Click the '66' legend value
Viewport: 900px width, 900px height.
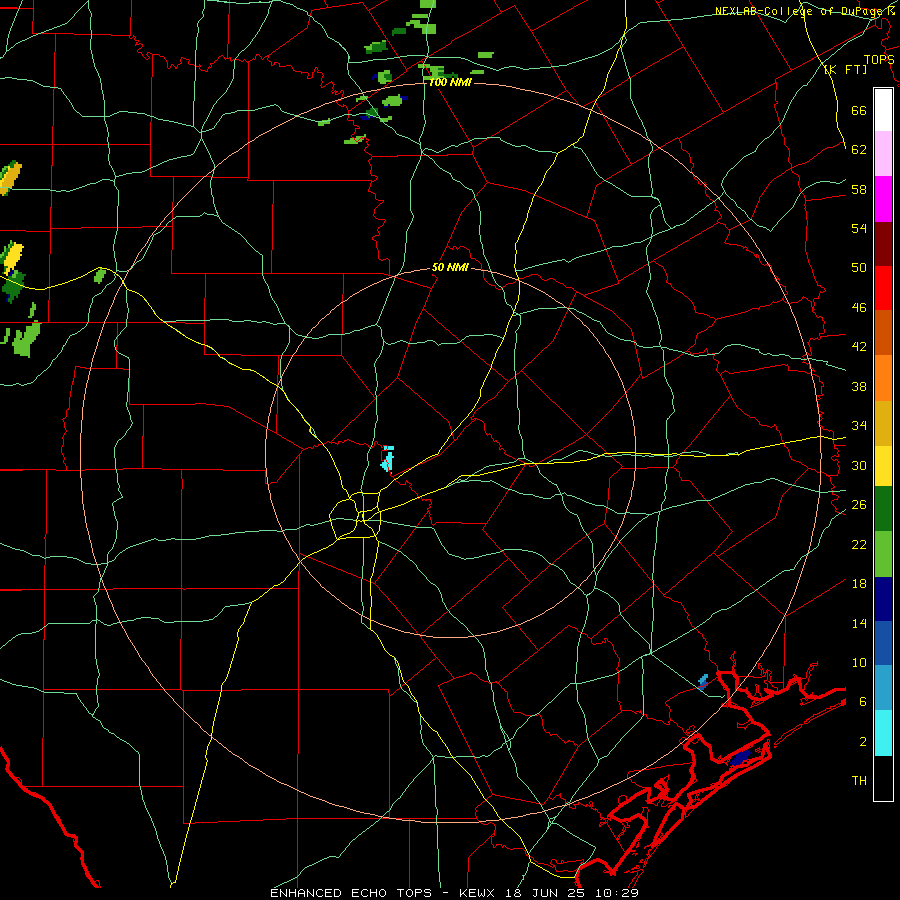pos(859,110)
